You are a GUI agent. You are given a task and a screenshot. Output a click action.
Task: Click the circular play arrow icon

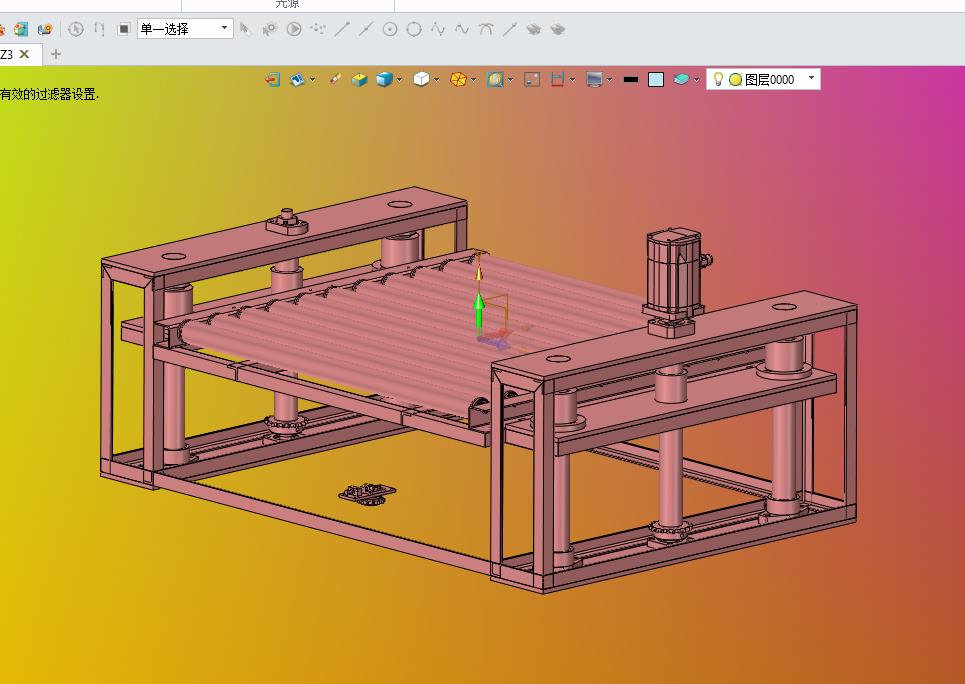click(x=294, y=29)
